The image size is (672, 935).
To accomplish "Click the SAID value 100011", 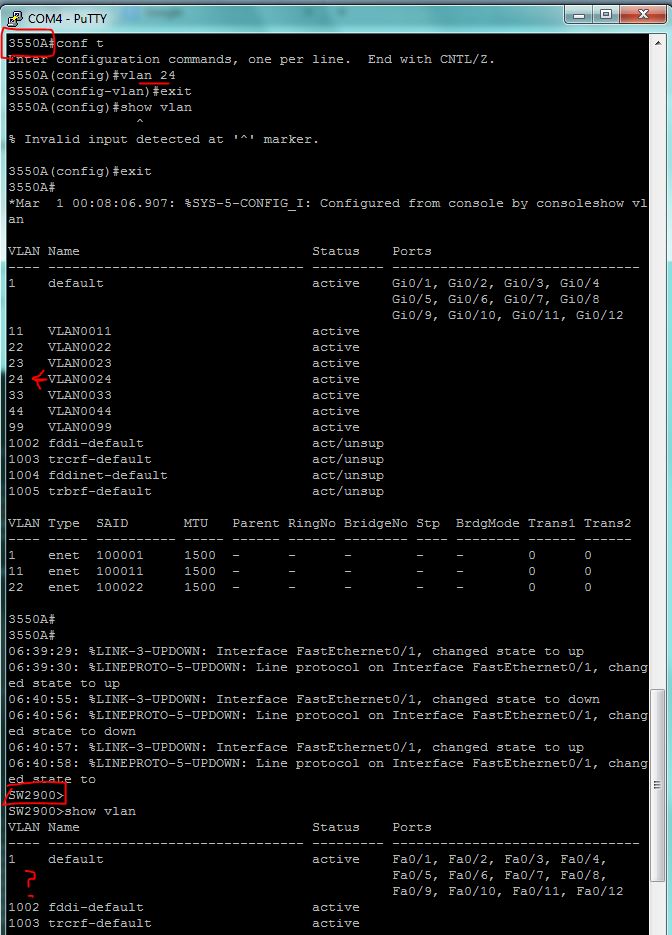I will (x=120, y=571).
